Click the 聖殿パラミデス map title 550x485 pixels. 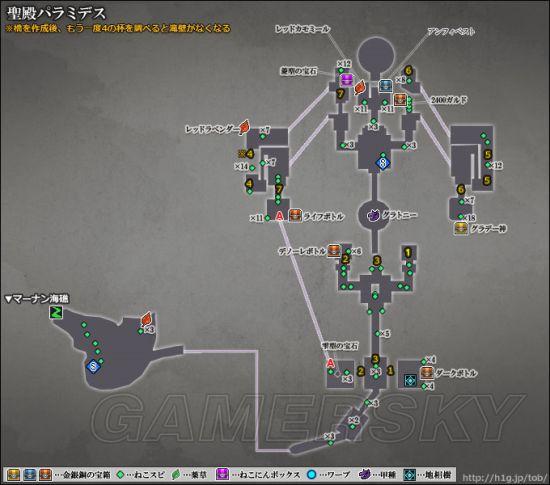pyautogui.click(x=56, y=13)
